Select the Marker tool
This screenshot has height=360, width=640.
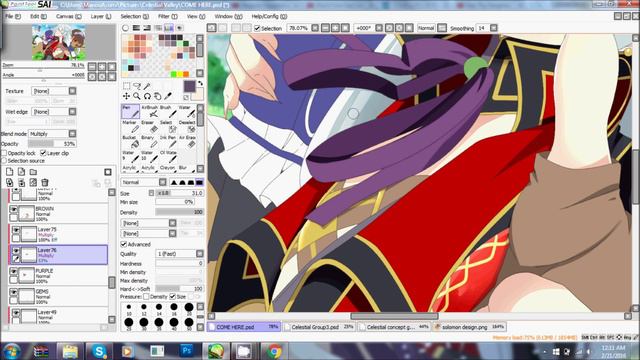(x=131, y=127)
